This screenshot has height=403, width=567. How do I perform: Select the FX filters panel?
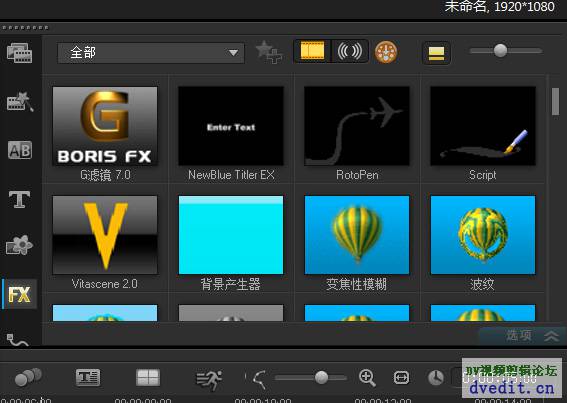coord(20,294)
